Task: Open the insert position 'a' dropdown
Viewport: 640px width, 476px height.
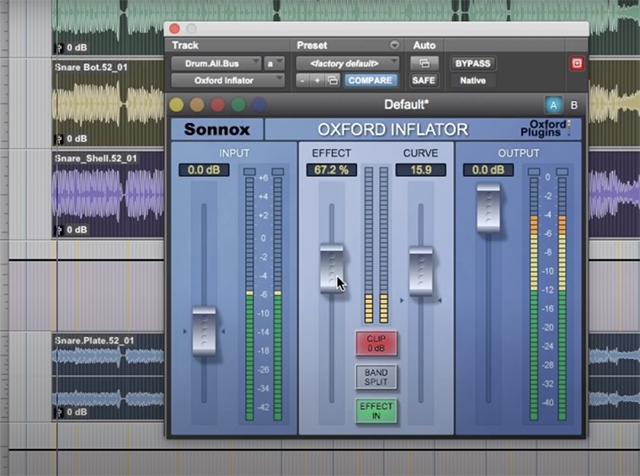Action: point(274,63)
